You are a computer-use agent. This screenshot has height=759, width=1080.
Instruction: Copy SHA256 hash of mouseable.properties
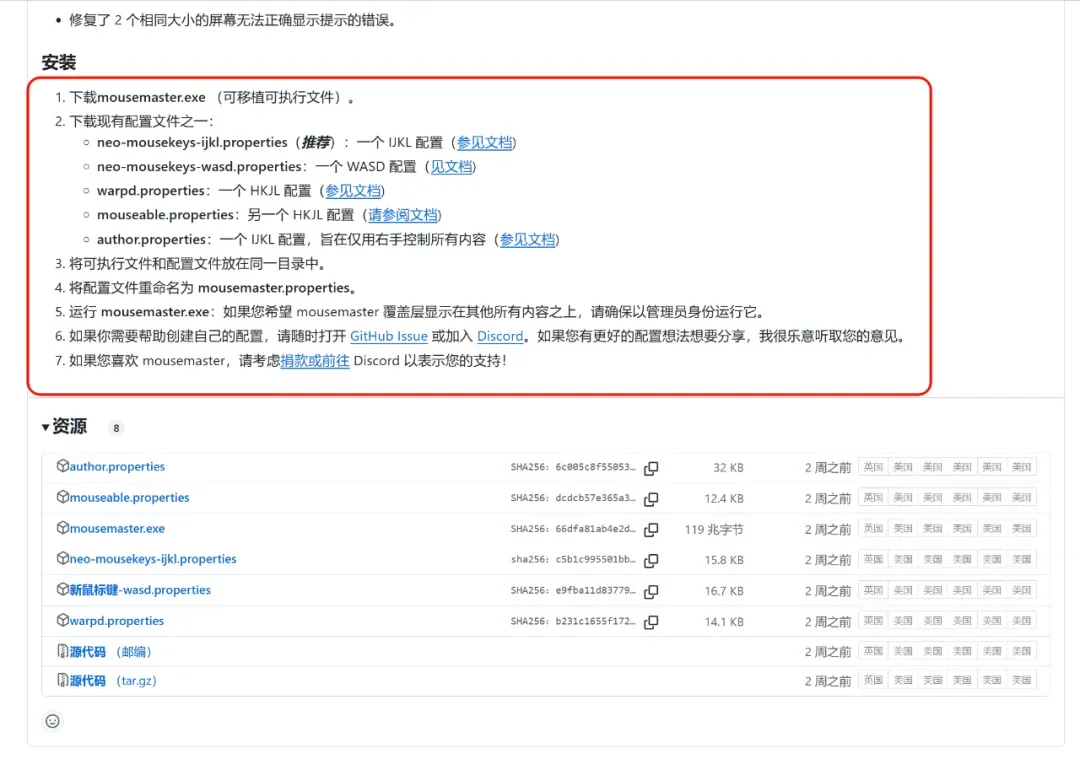[x=651, y=499]
